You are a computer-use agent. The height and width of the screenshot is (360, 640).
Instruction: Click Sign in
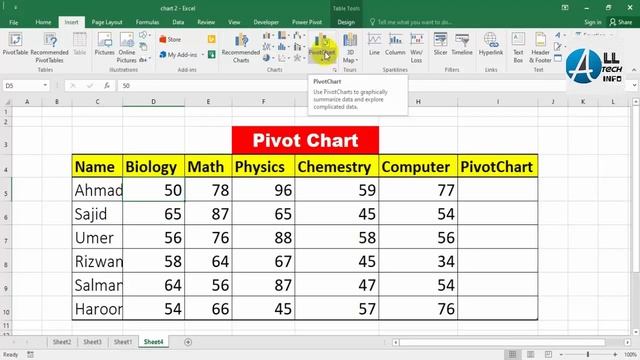click(x=593, y=22)
